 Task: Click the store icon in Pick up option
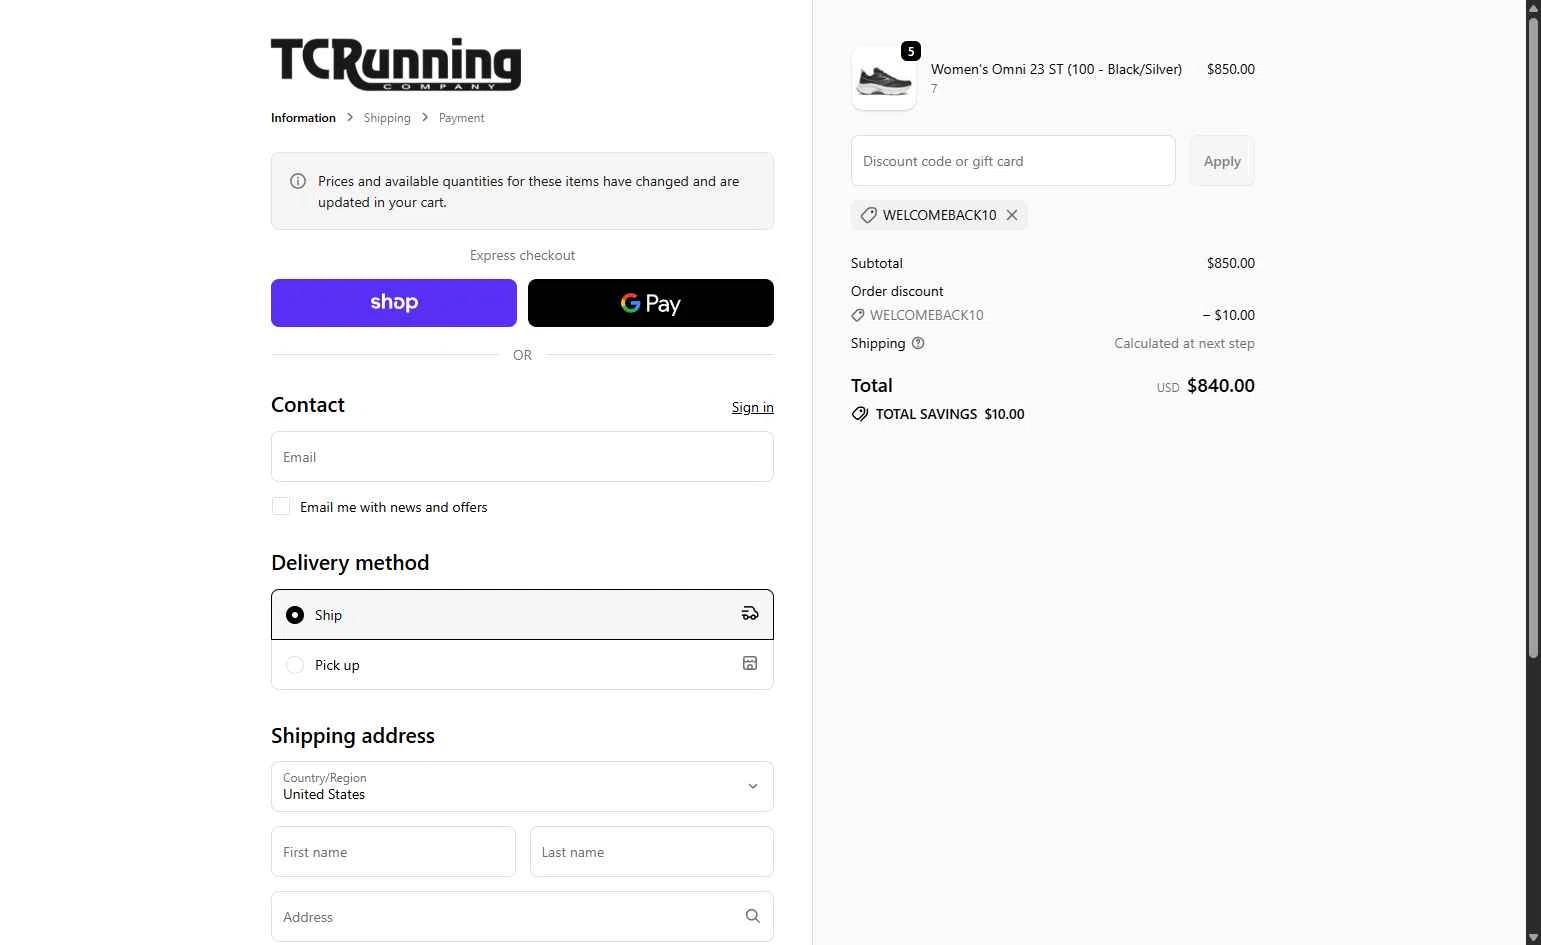750,663
